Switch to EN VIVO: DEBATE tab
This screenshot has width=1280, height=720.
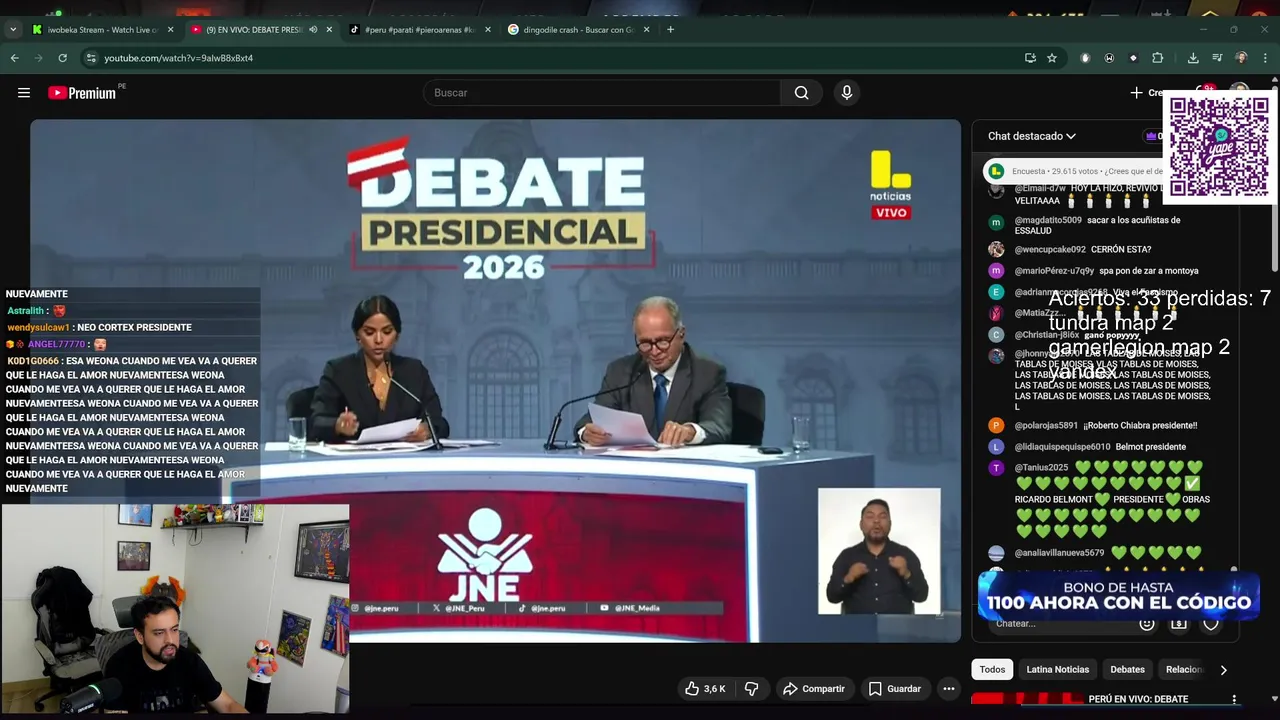[260, 30]
